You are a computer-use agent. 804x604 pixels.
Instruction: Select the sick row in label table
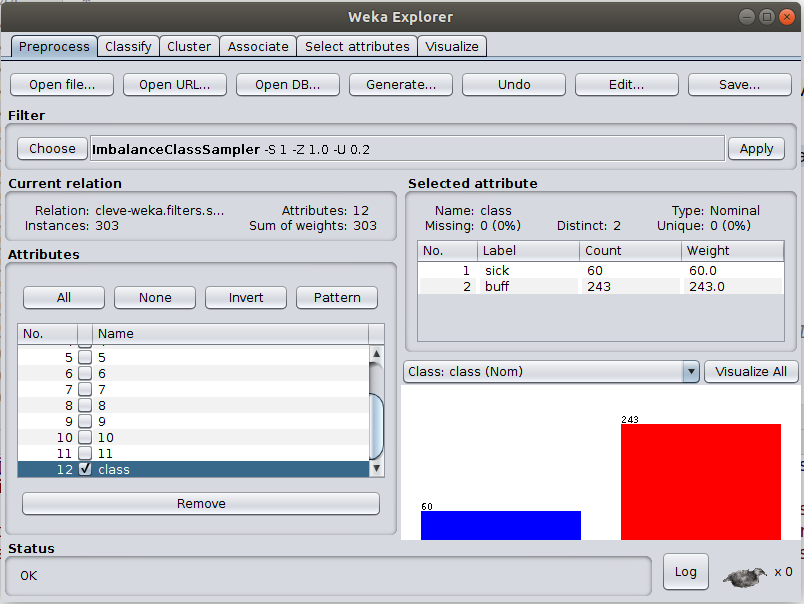click(x=601, y=270)
